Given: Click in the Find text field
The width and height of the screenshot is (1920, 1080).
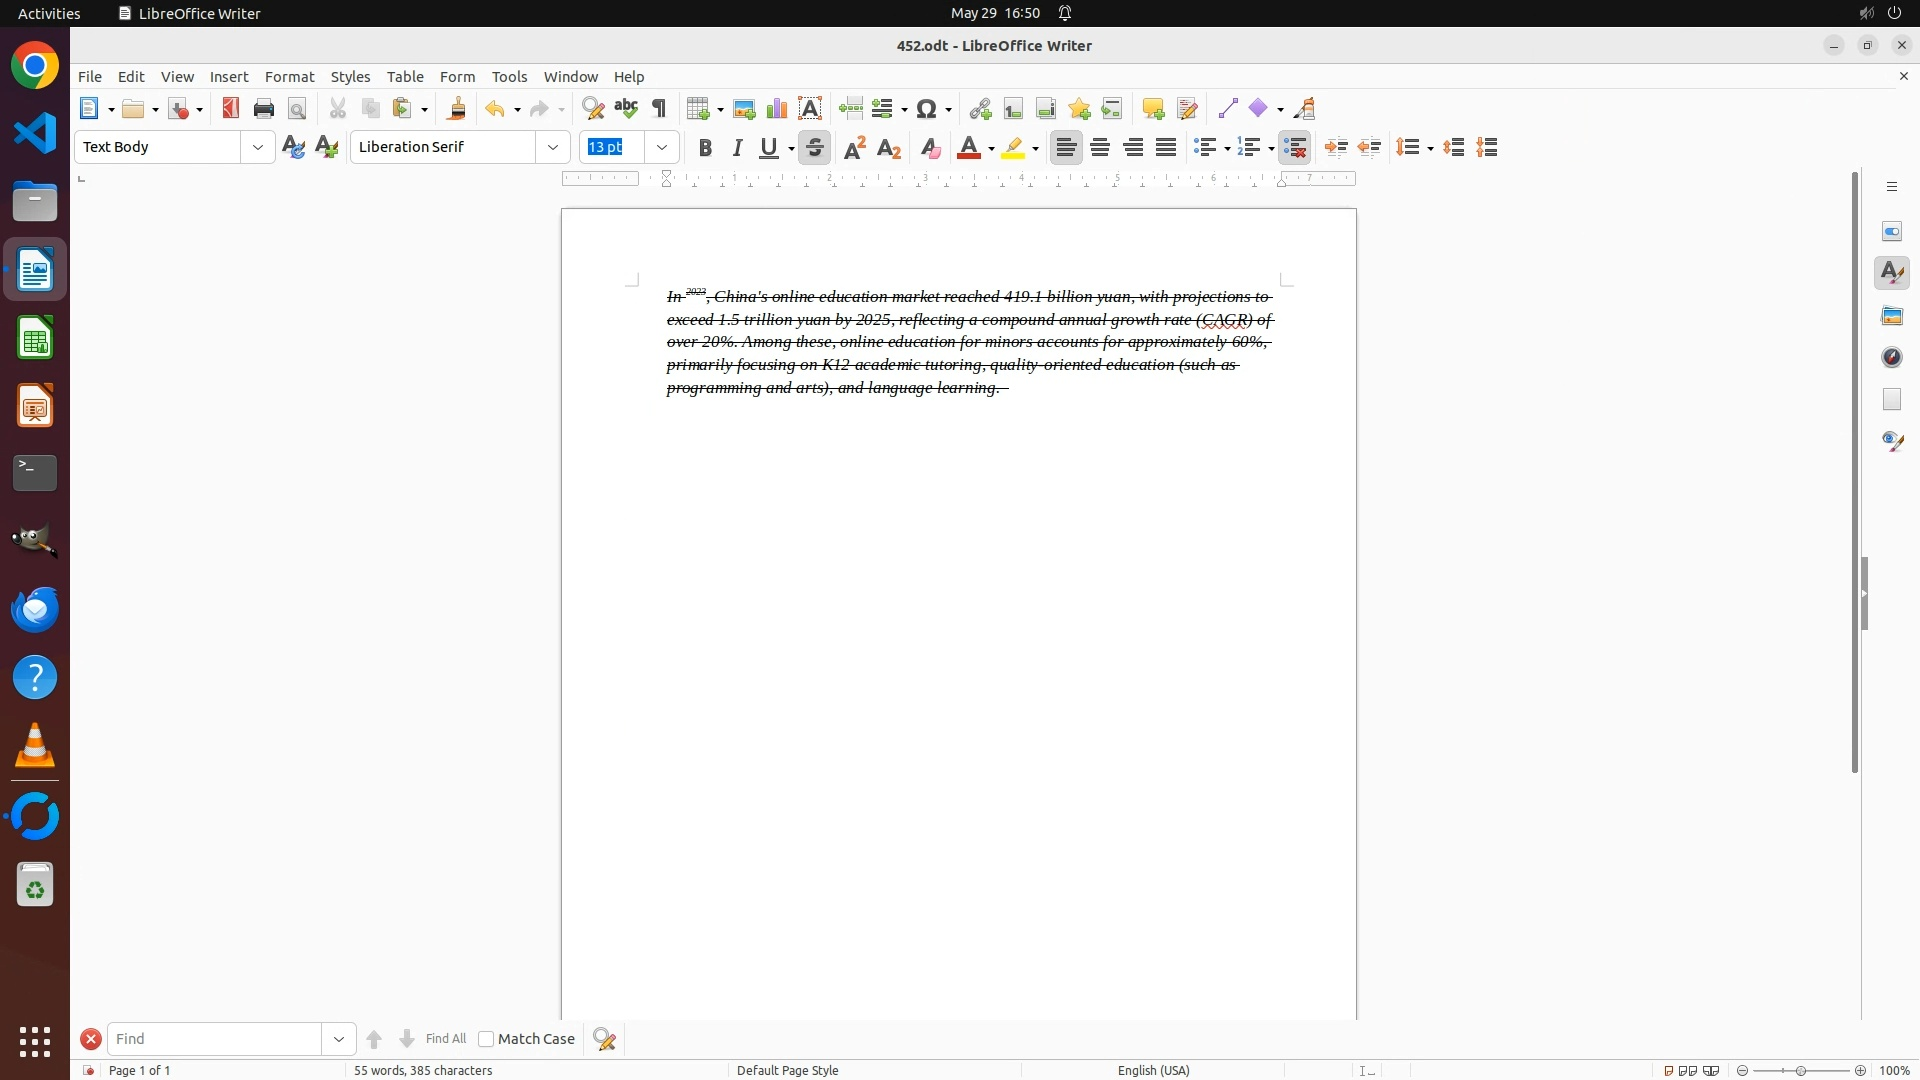Looking at the screenshot, I should (x=214, y=1039).
